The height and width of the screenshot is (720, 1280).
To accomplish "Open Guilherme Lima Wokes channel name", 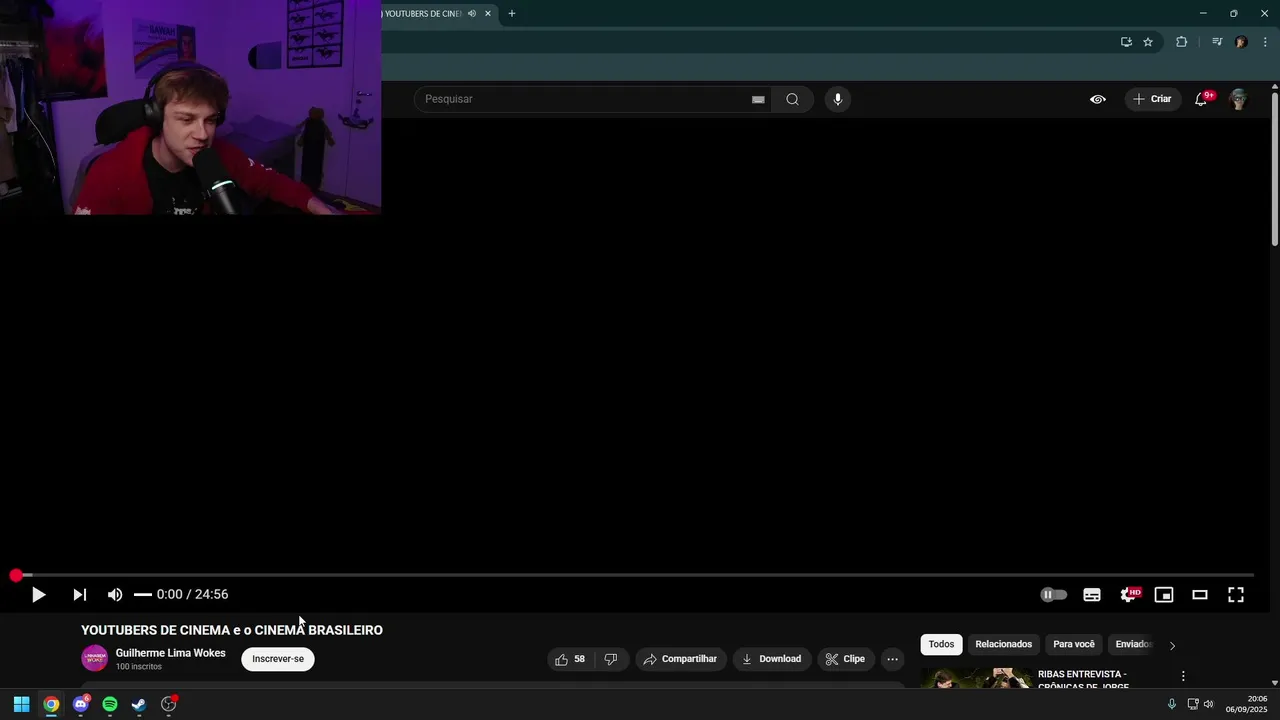I will [171, 653].
